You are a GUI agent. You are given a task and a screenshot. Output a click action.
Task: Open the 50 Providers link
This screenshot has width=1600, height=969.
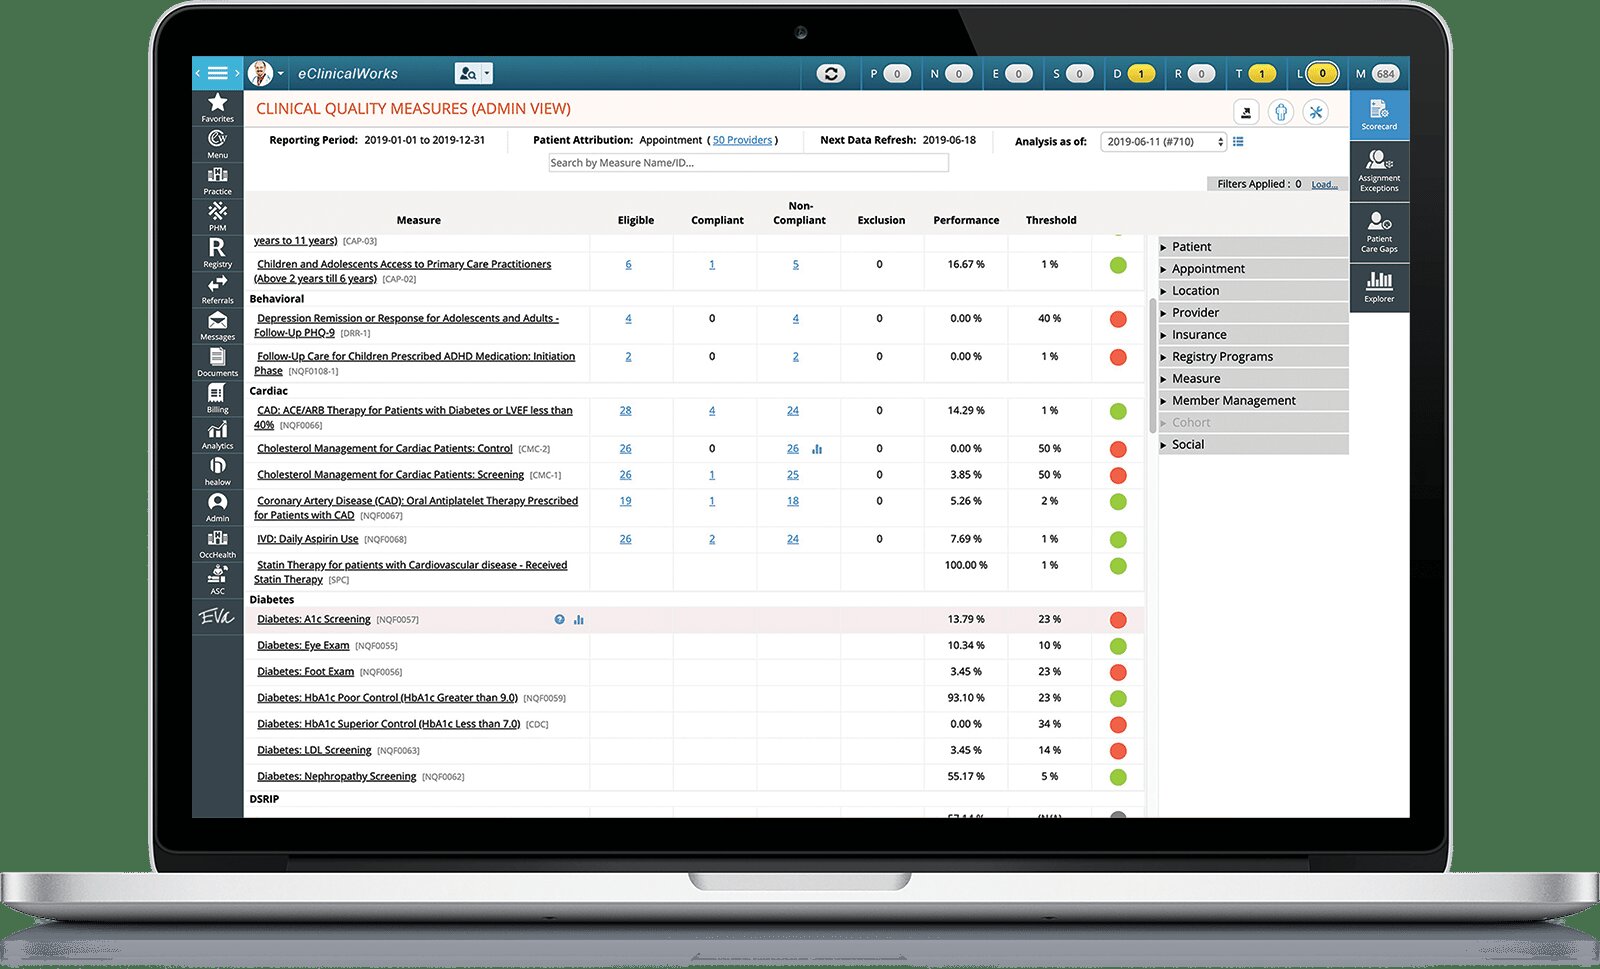tap(742, 141)
